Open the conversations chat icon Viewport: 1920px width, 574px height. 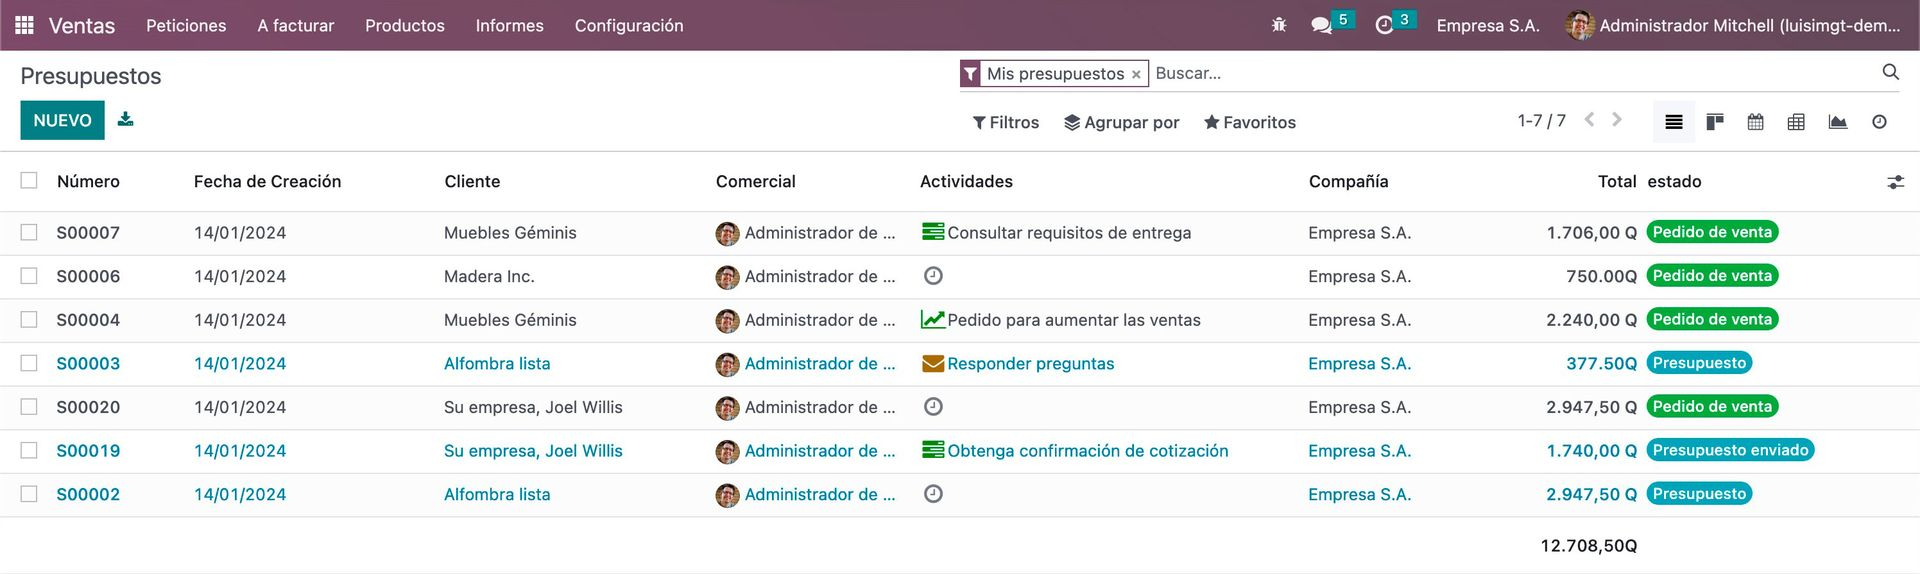pos(1322,25)
